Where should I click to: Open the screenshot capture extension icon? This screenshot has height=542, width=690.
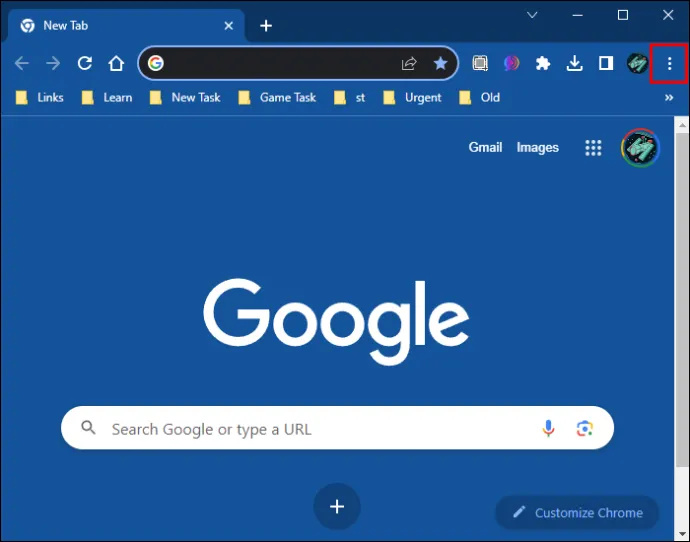click(x=480, y=63)
